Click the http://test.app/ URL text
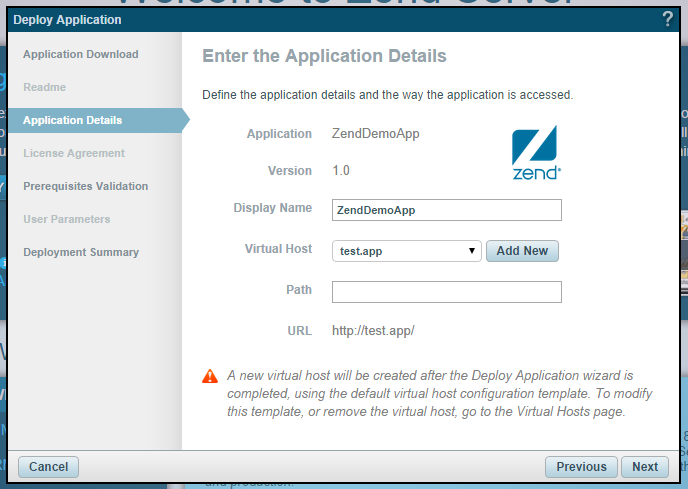The height and width of the screenshot is (489, 688). click(x=373, y=331)
